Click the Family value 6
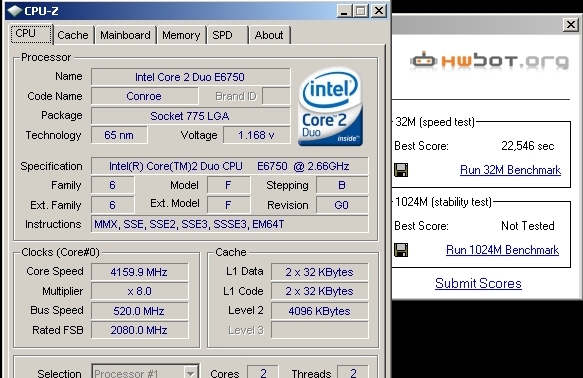The image size is (583, 378). tap(113, 185)
